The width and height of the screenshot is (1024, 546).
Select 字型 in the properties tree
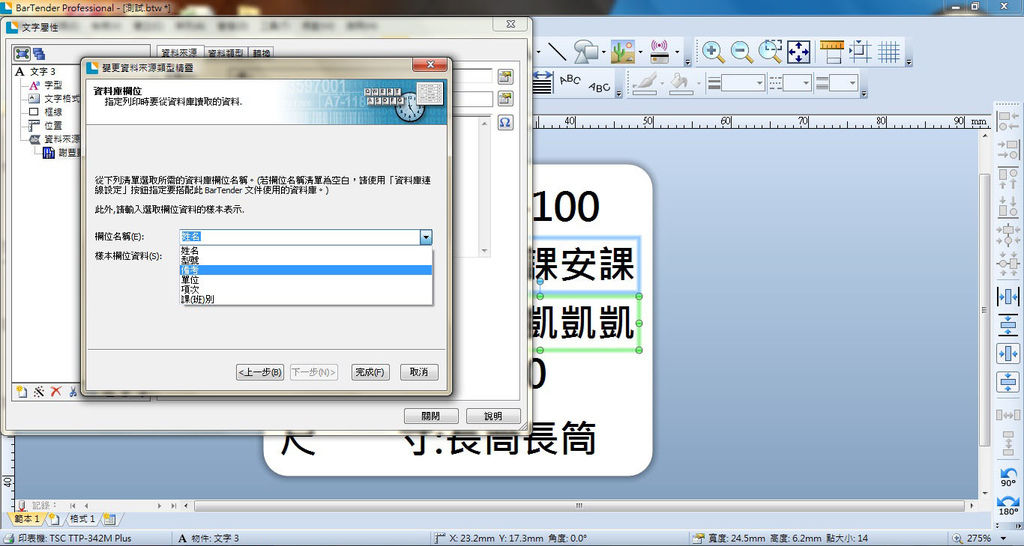pyautogui.click(x=53, y=85)
